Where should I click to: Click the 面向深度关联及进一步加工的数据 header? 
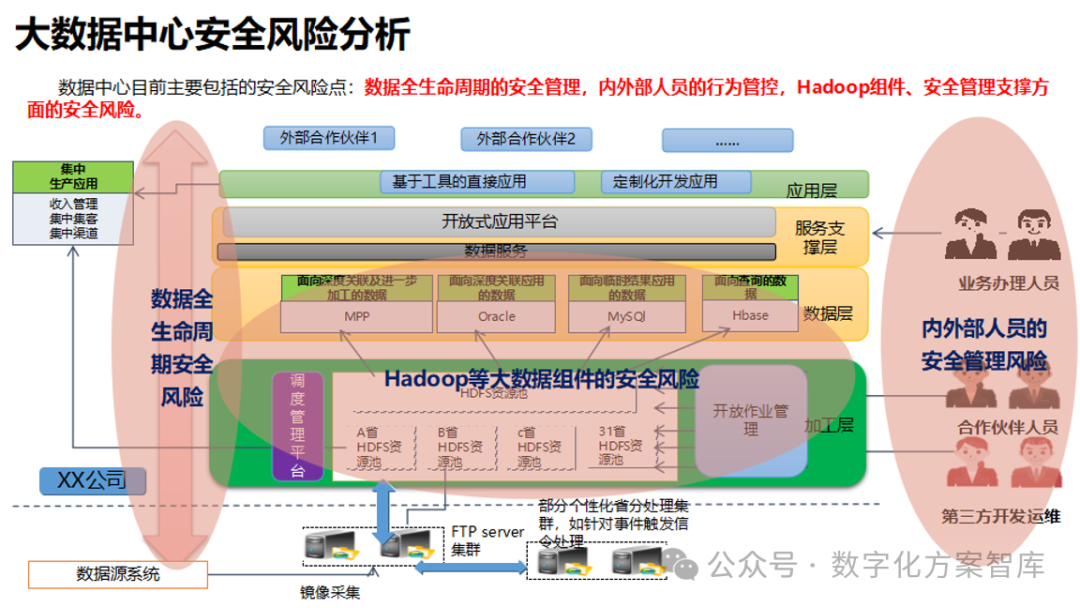click(x=356, y=288)
